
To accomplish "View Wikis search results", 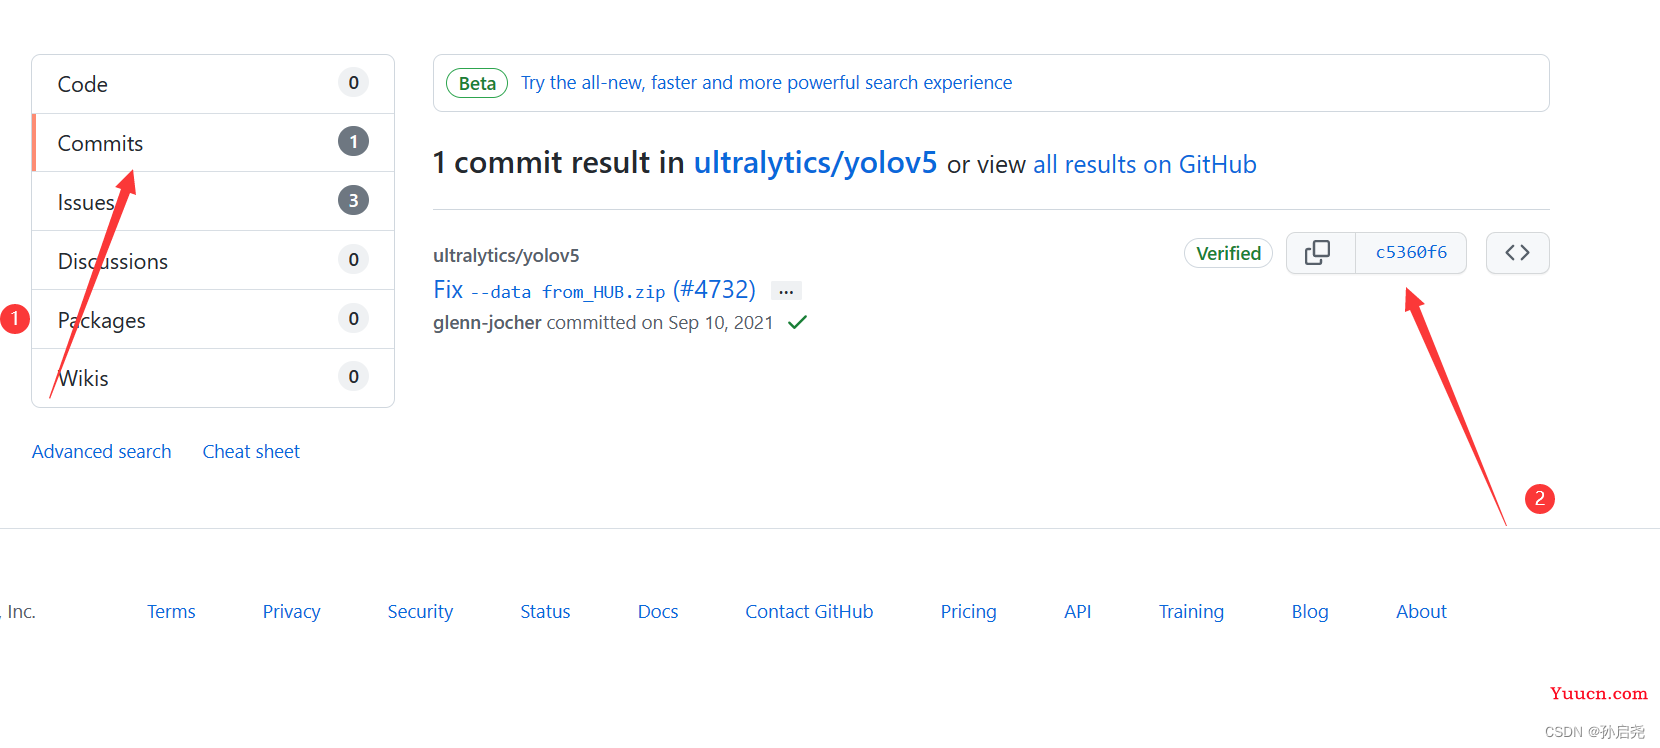I will pyautogui.click(x=83, y=379).
